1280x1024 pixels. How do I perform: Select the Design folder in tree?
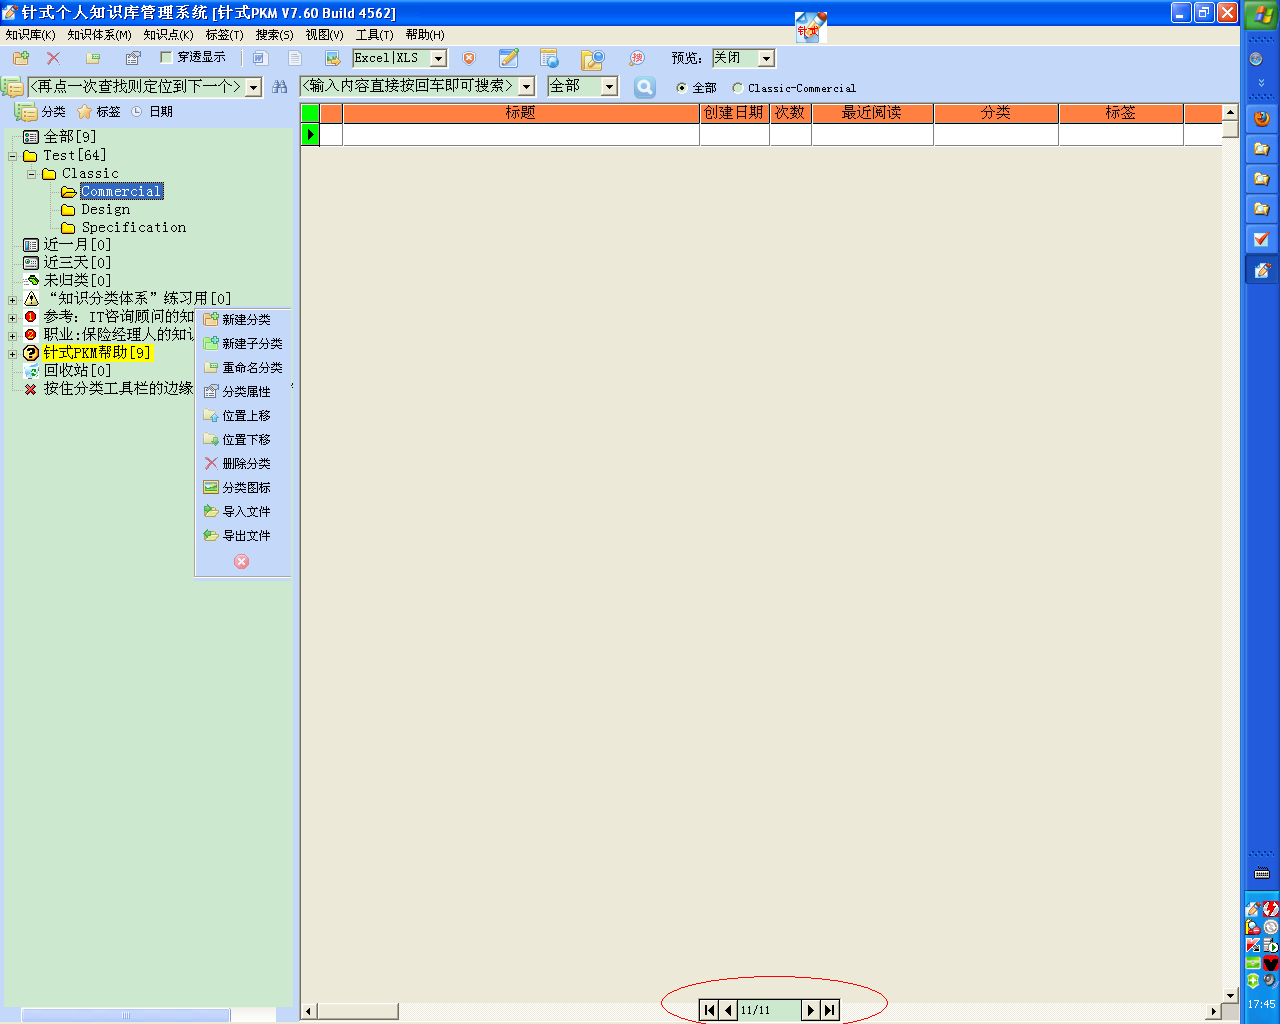point(105,210)
